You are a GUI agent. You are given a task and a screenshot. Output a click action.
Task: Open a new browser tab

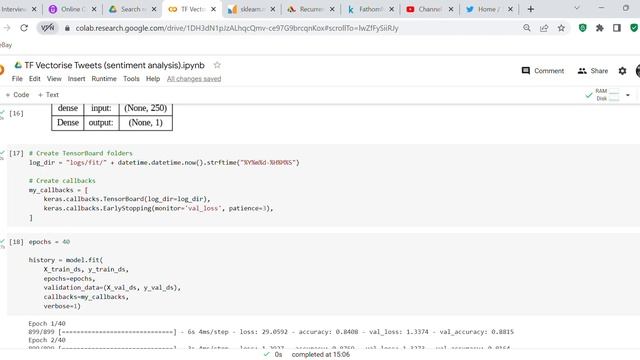pos(531,9)
